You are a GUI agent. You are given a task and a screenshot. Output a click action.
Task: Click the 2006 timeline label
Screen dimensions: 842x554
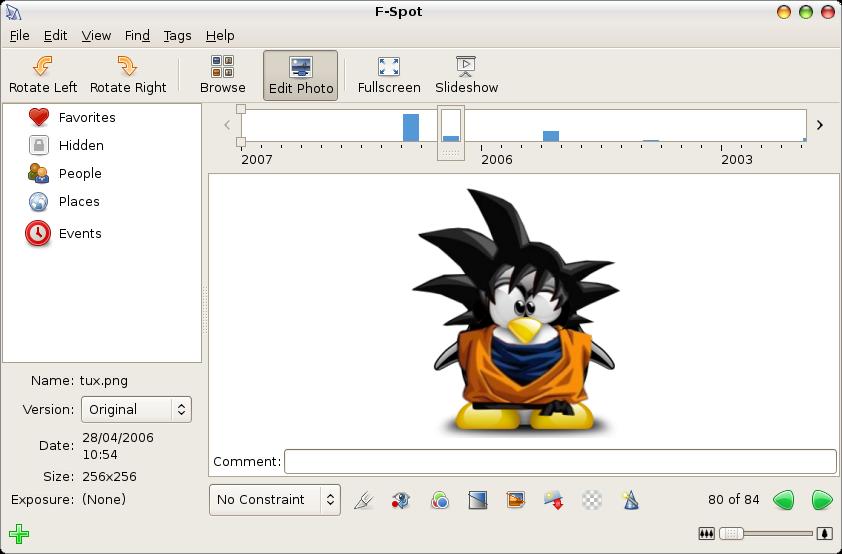coord(497,159)
